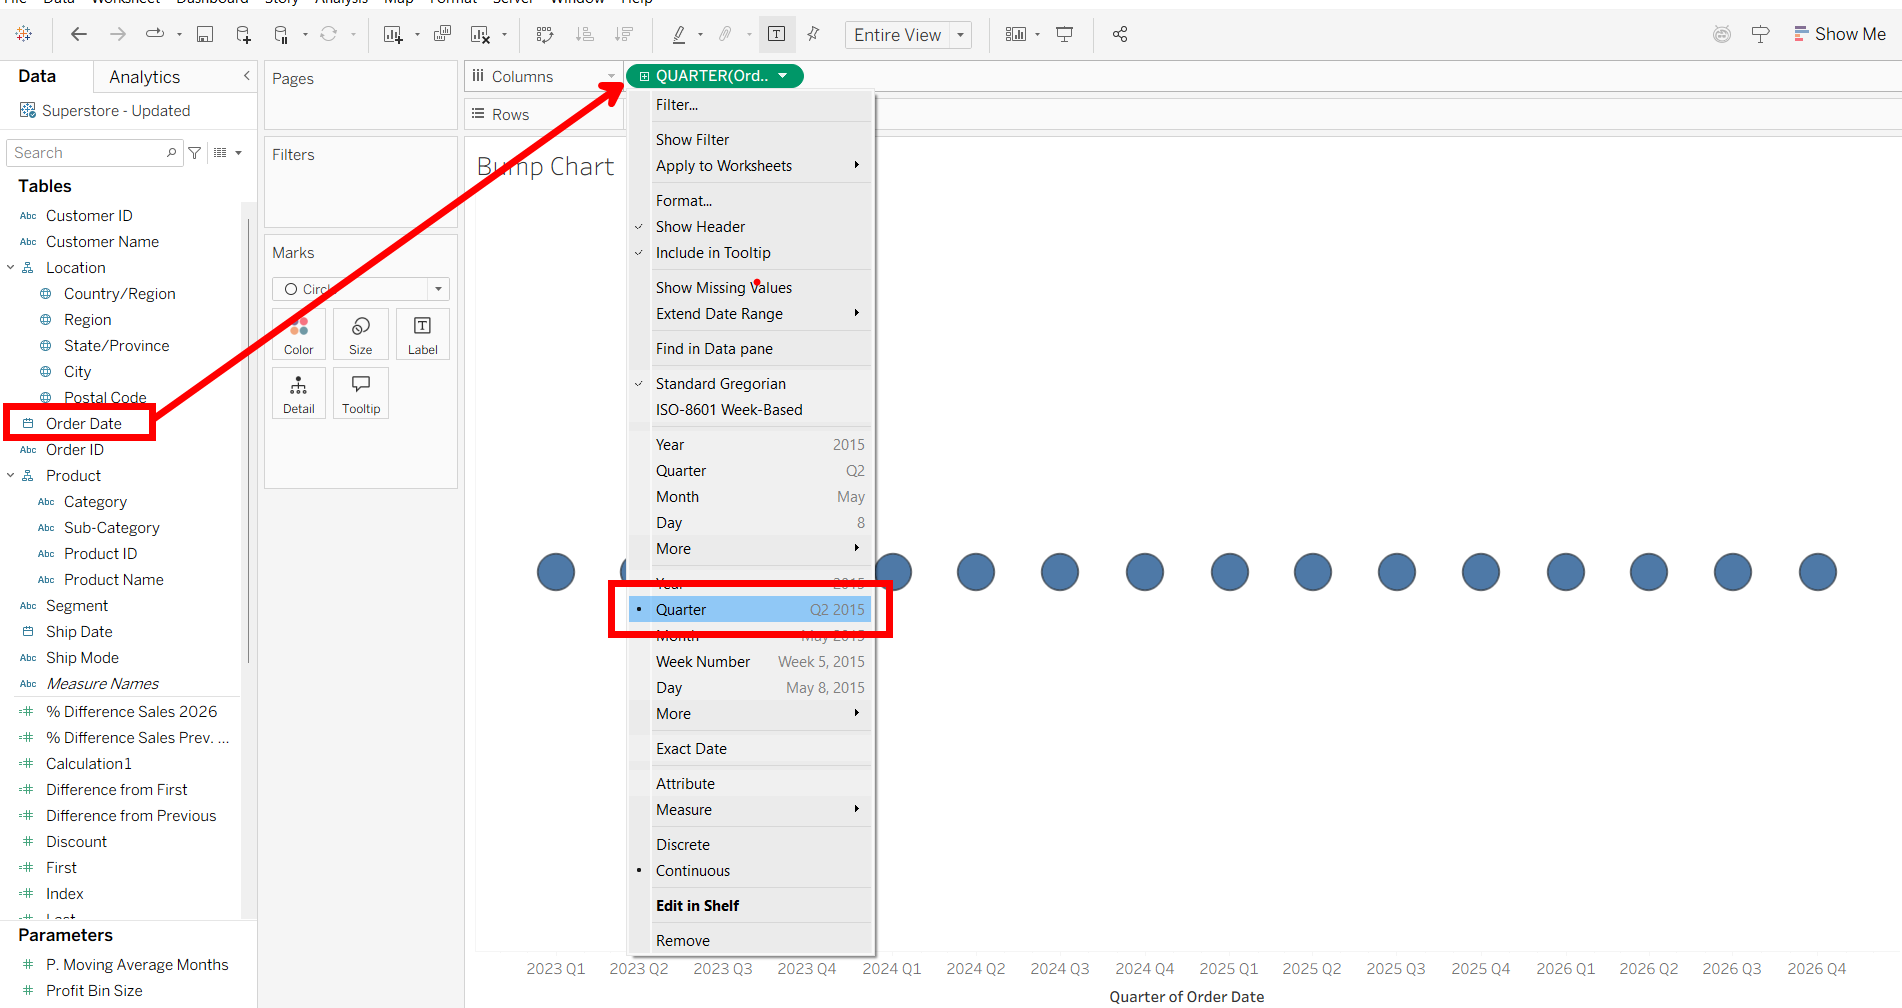Switch to the Data tab
1902x1008 pixels.
coord(37,76)
